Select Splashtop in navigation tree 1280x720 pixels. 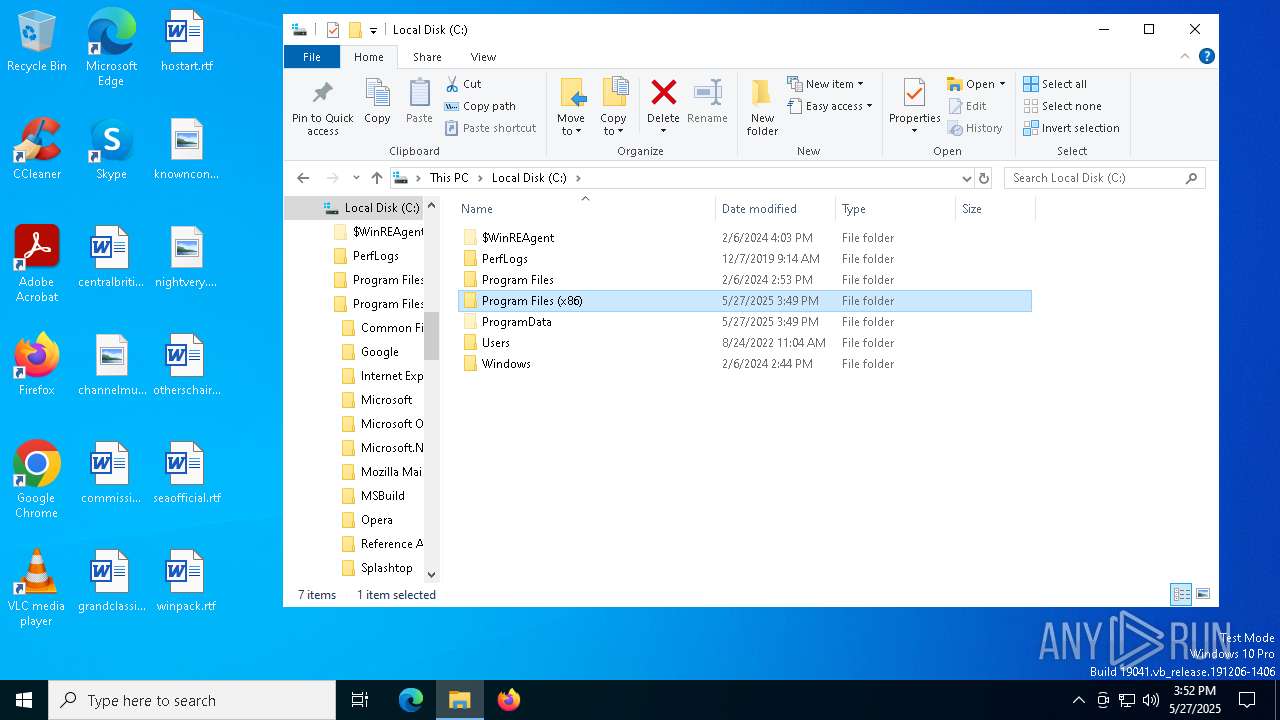386,568
